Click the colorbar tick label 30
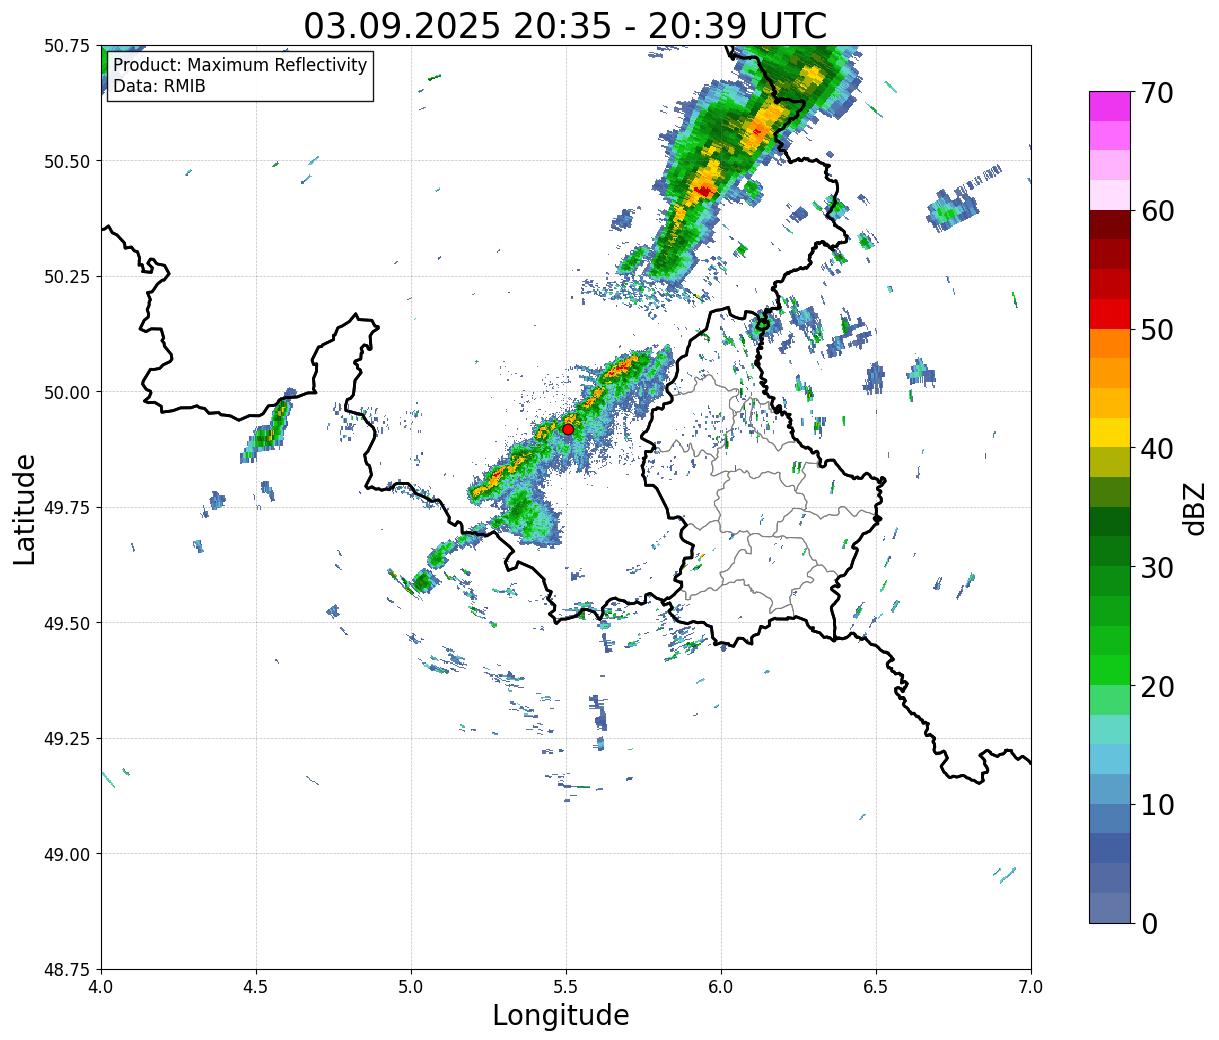1219x1040 pixels. [x=1156, y=568]
